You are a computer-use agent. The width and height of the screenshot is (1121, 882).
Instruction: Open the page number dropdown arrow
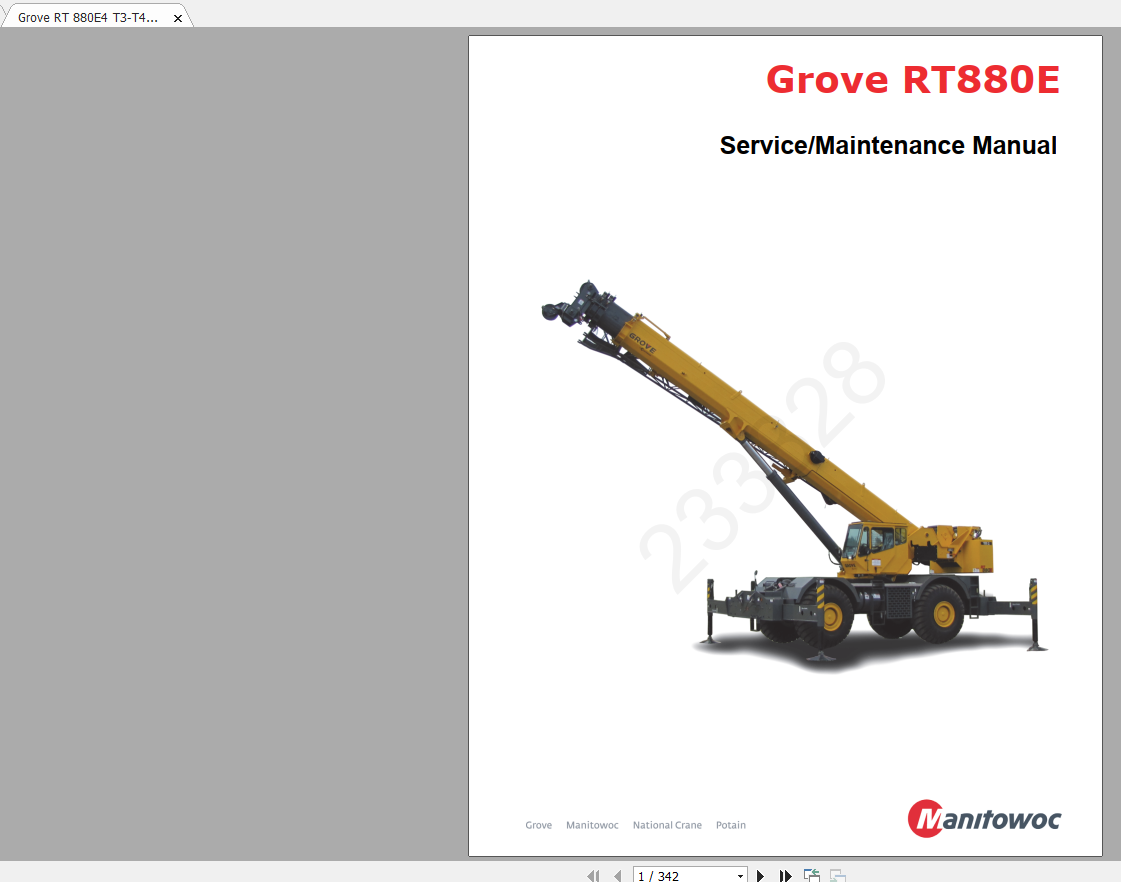(740, 876)
